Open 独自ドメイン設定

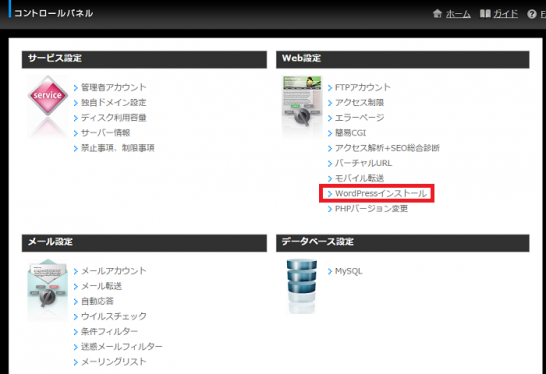click(x=114, y=102)
